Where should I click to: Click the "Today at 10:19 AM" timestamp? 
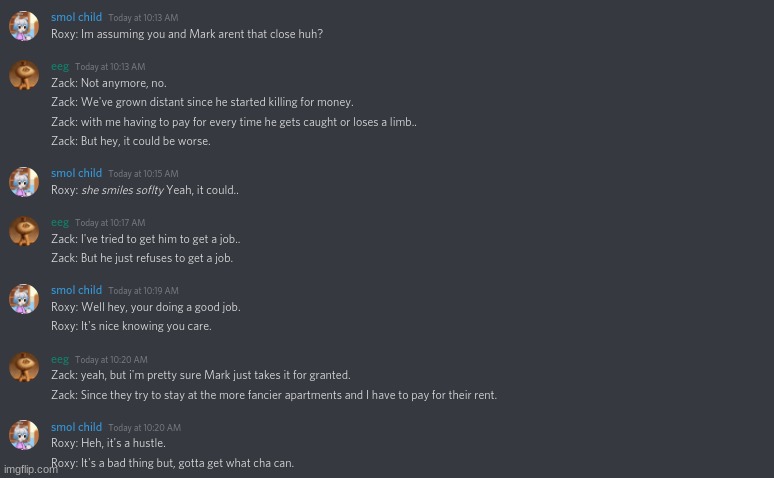coord(143,291)
